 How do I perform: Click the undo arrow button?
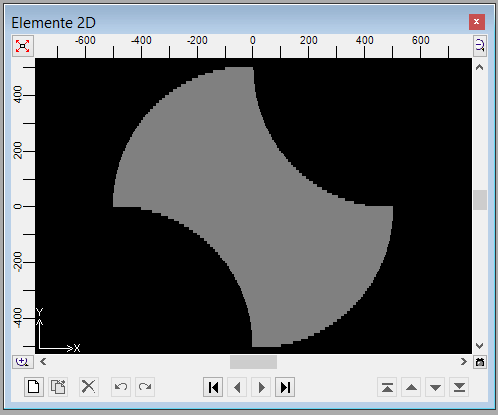point(121,387)
